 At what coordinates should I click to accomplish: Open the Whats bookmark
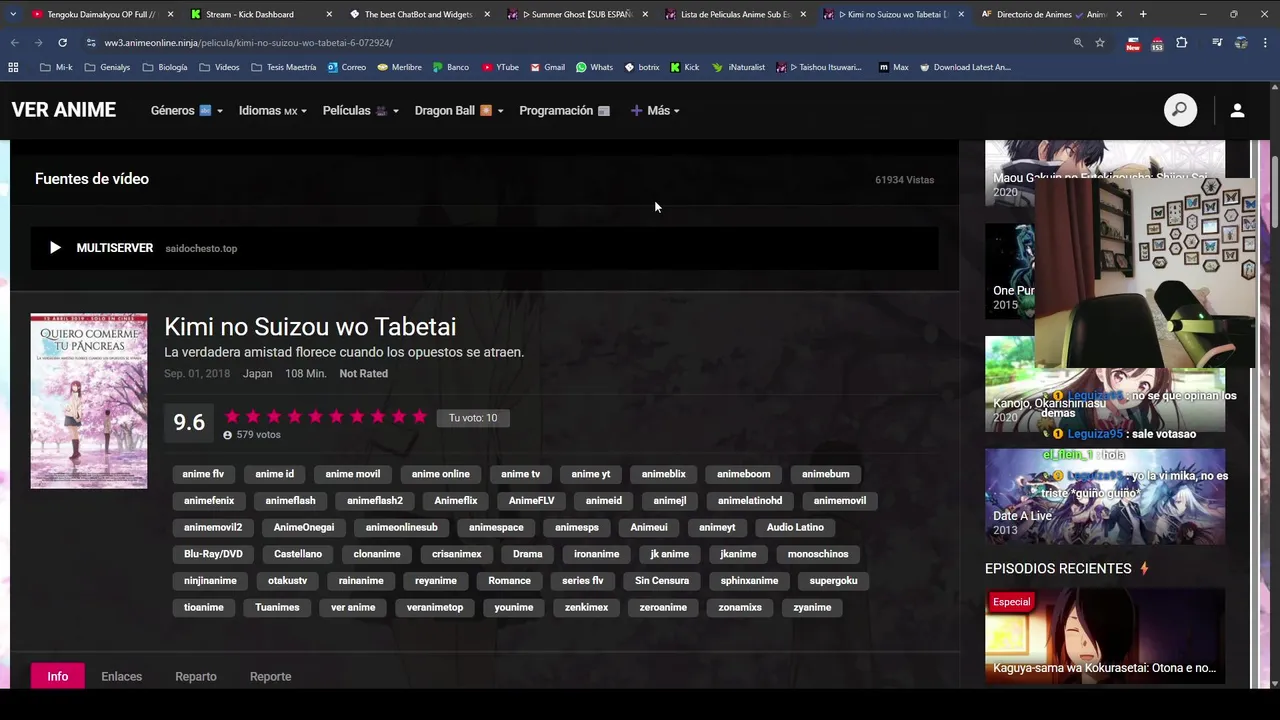pyautogui.click(x=594, y=67)
